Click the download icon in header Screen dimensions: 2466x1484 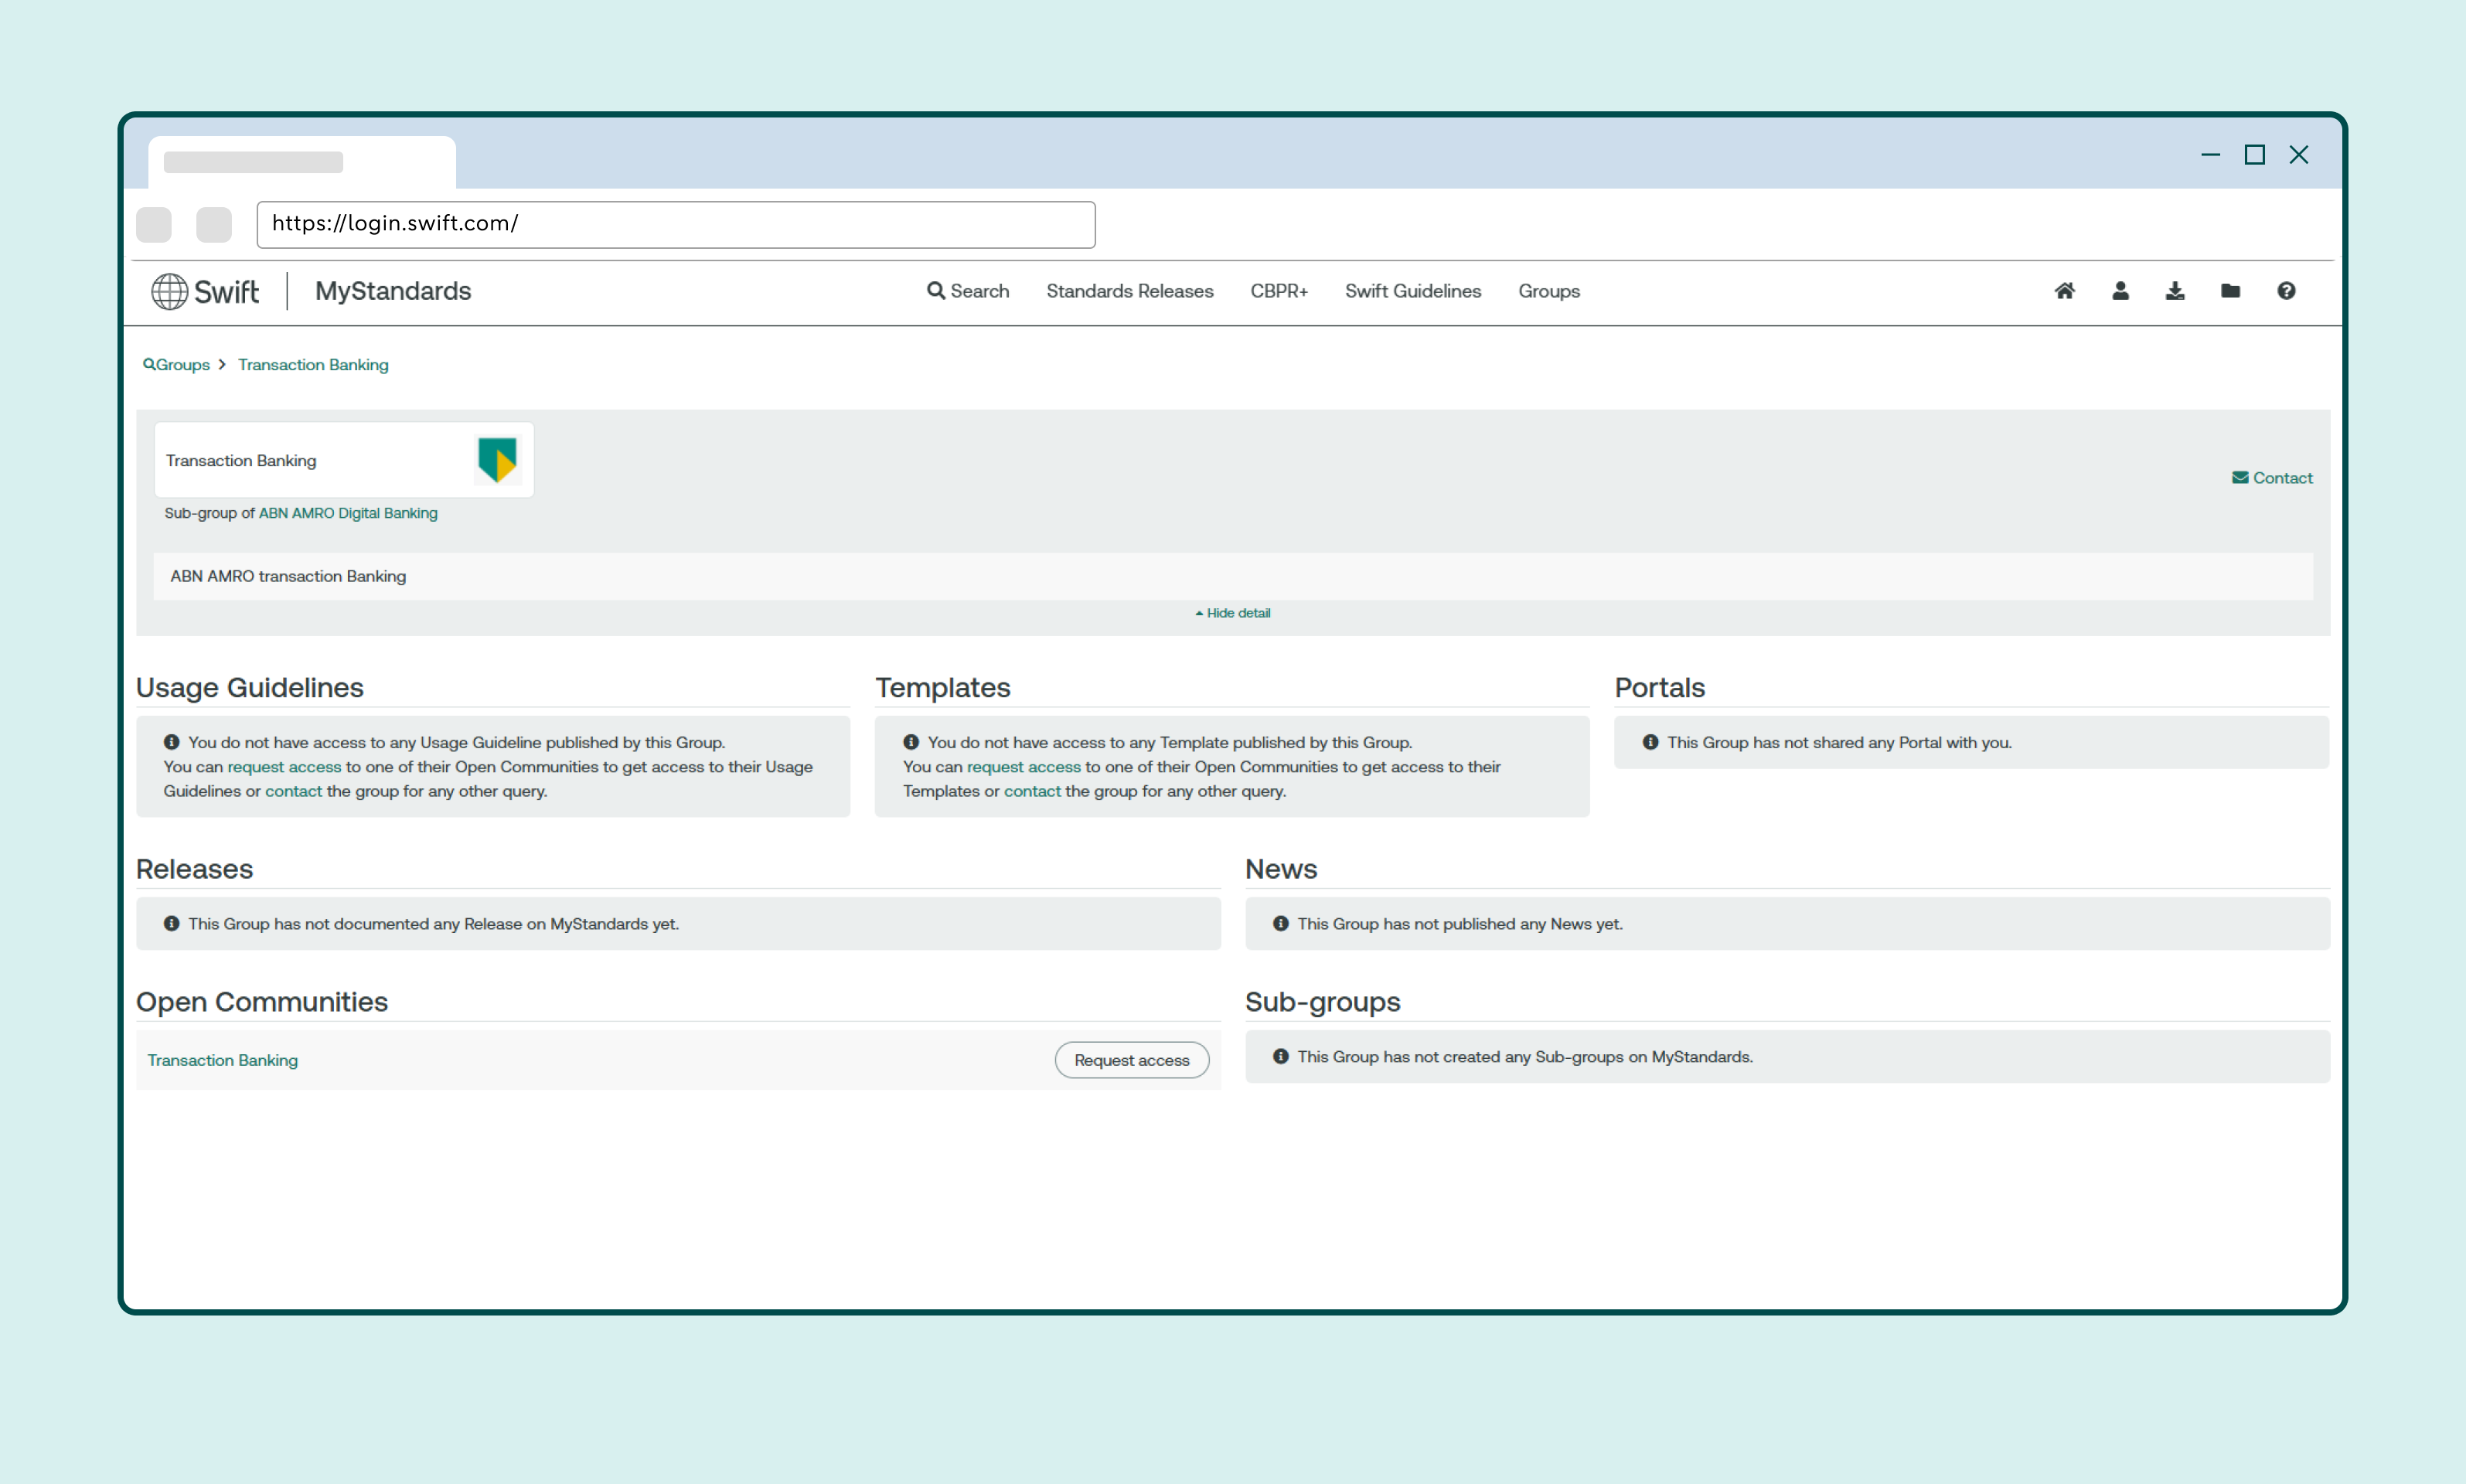click(x=2175, y=291)
